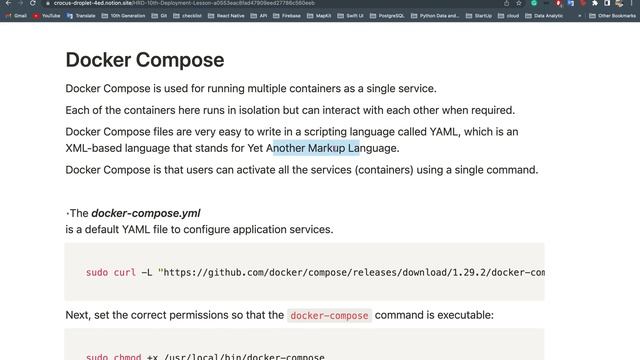
Task: Click the bold docker-compose.yml text
Action: (x=146, y=213)
